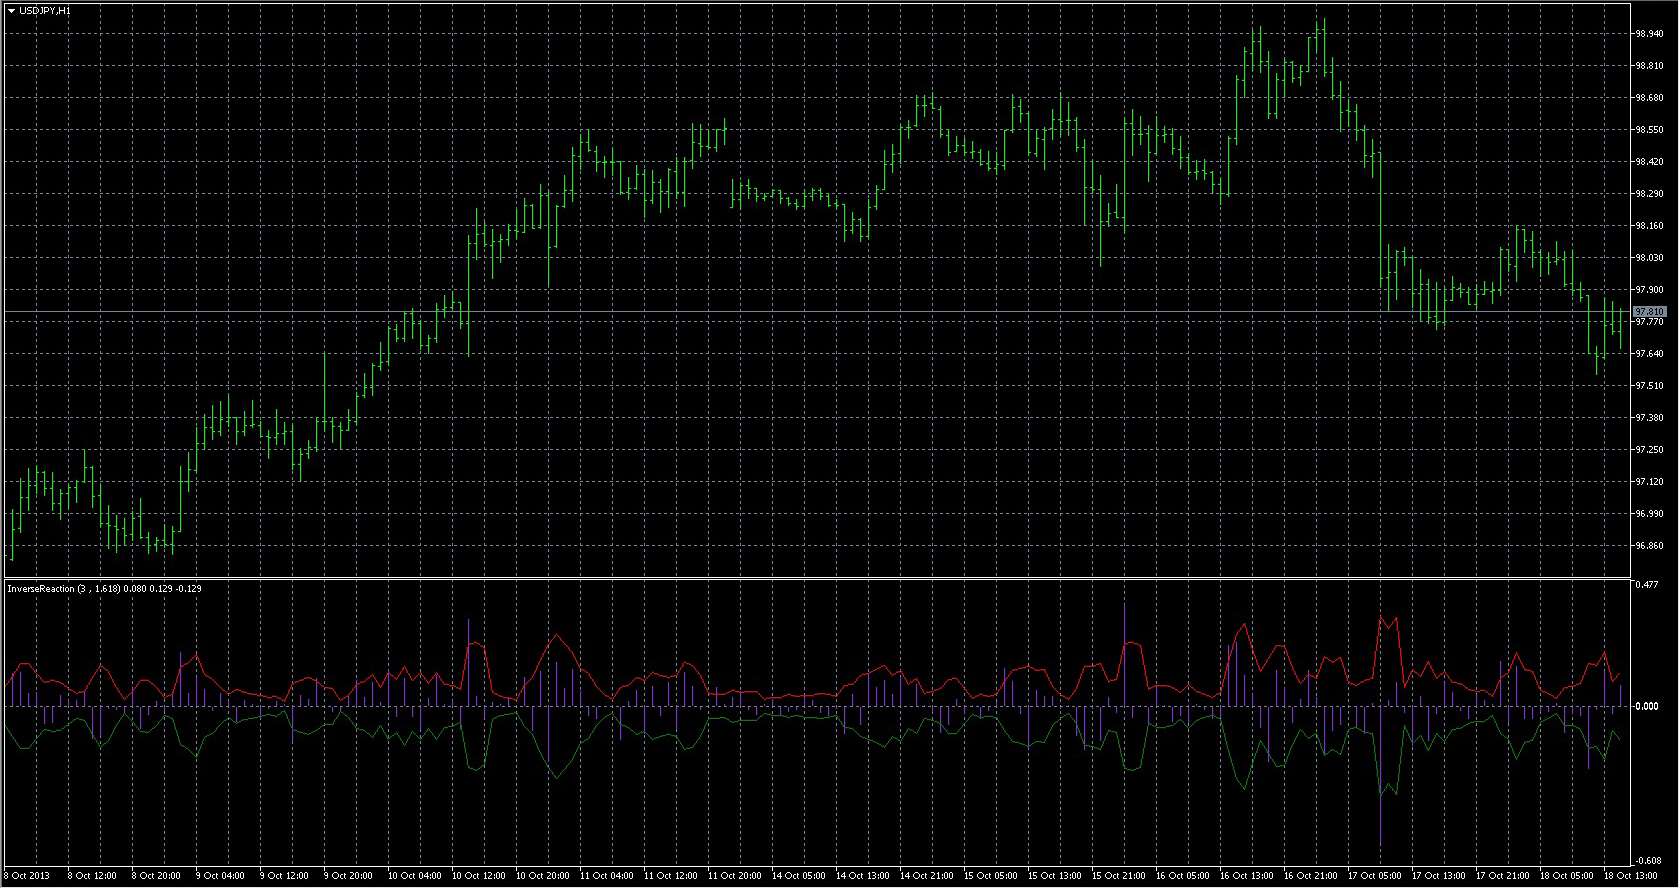The width and height of the screenshot is (1680, 888).
Task: Click the 97.380 price scale label
Action: (x=1649, y=418)
